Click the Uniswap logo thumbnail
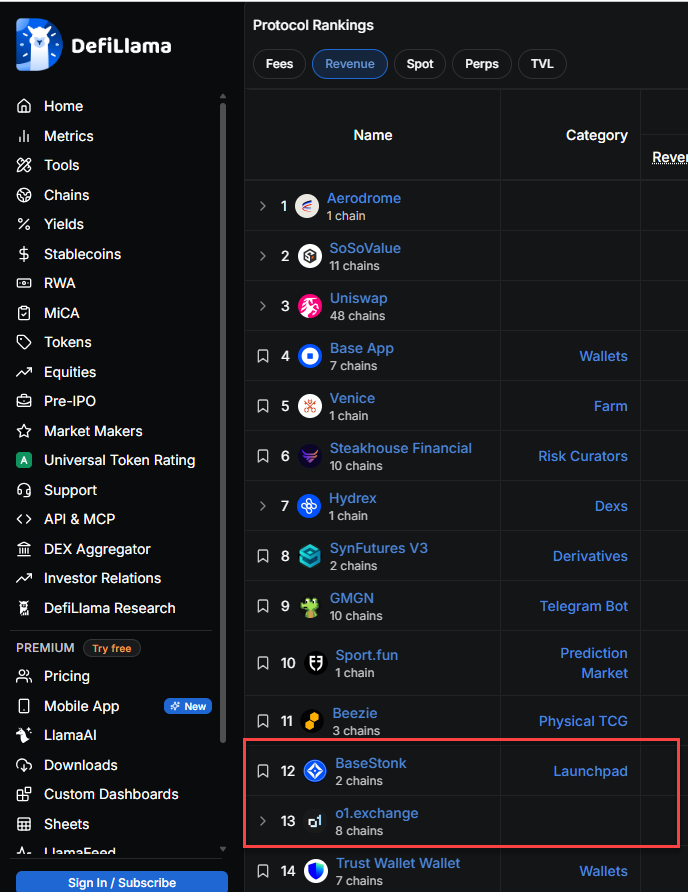 click(310, 306)
